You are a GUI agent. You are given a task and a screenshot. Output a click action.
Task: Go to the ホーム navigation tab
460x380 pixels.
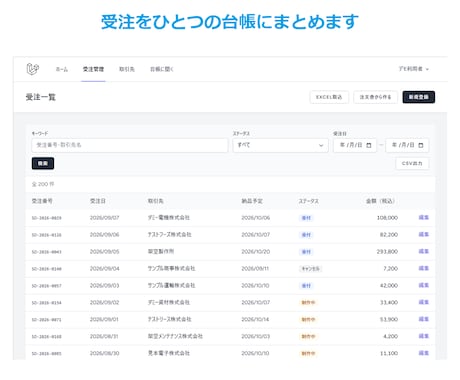[62, 69]
